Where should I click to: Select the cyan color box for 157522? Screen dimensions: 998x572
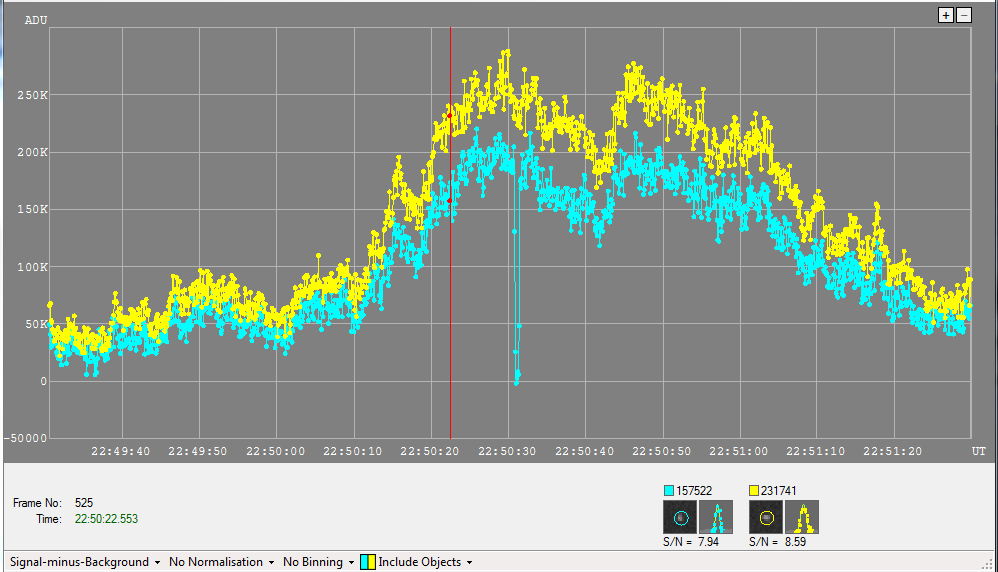pyautogui.click(x=669, y=490)
